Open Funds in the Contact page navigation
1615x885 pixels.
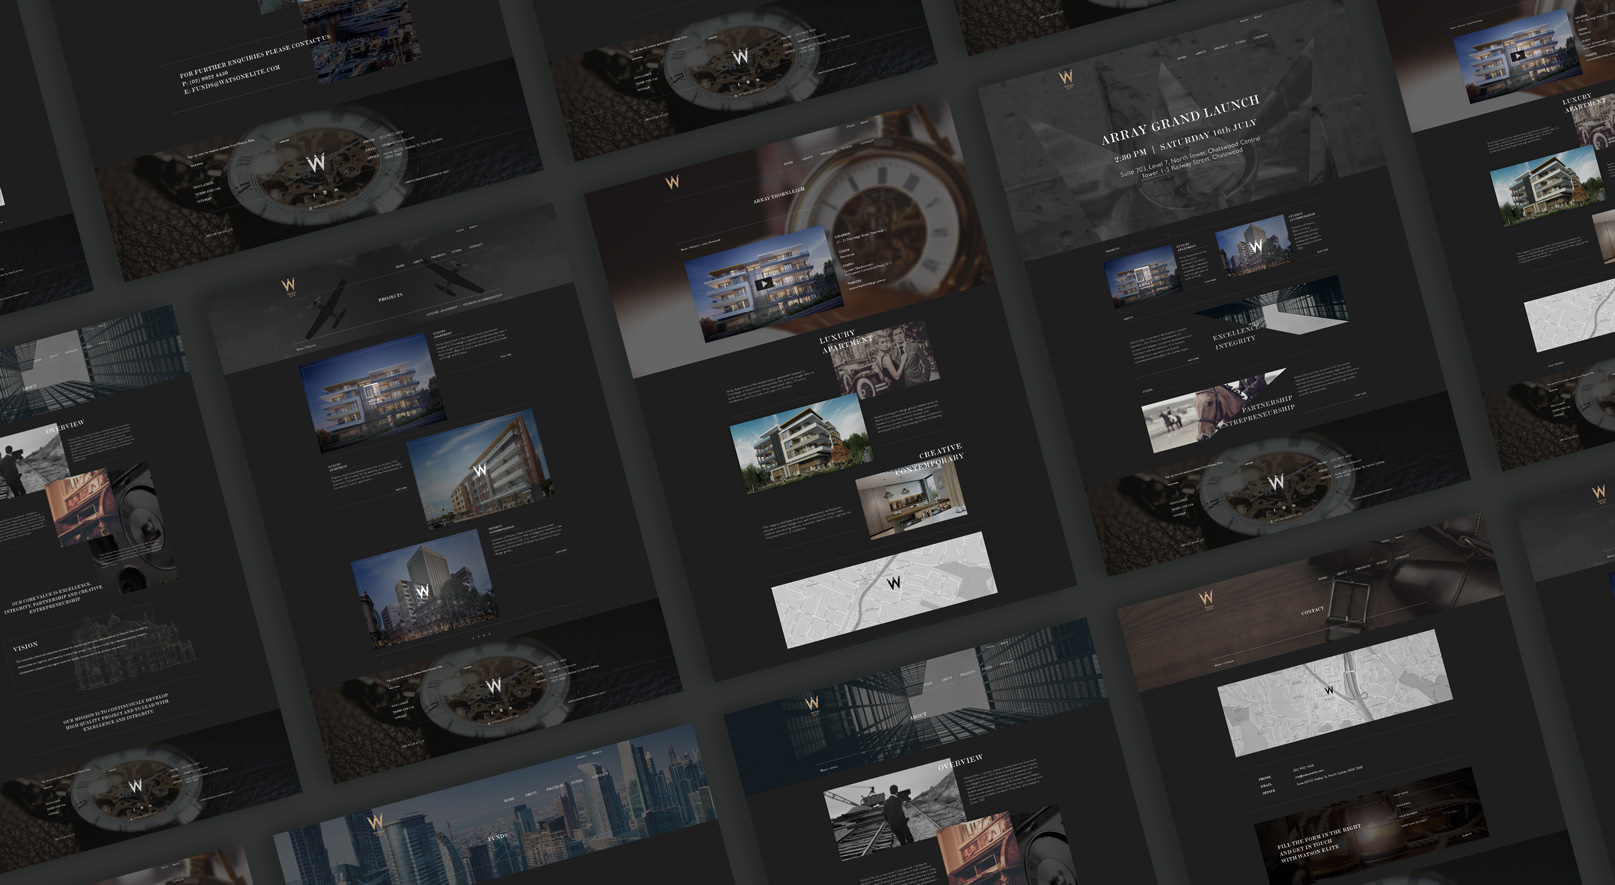(x=1382, y=562)
